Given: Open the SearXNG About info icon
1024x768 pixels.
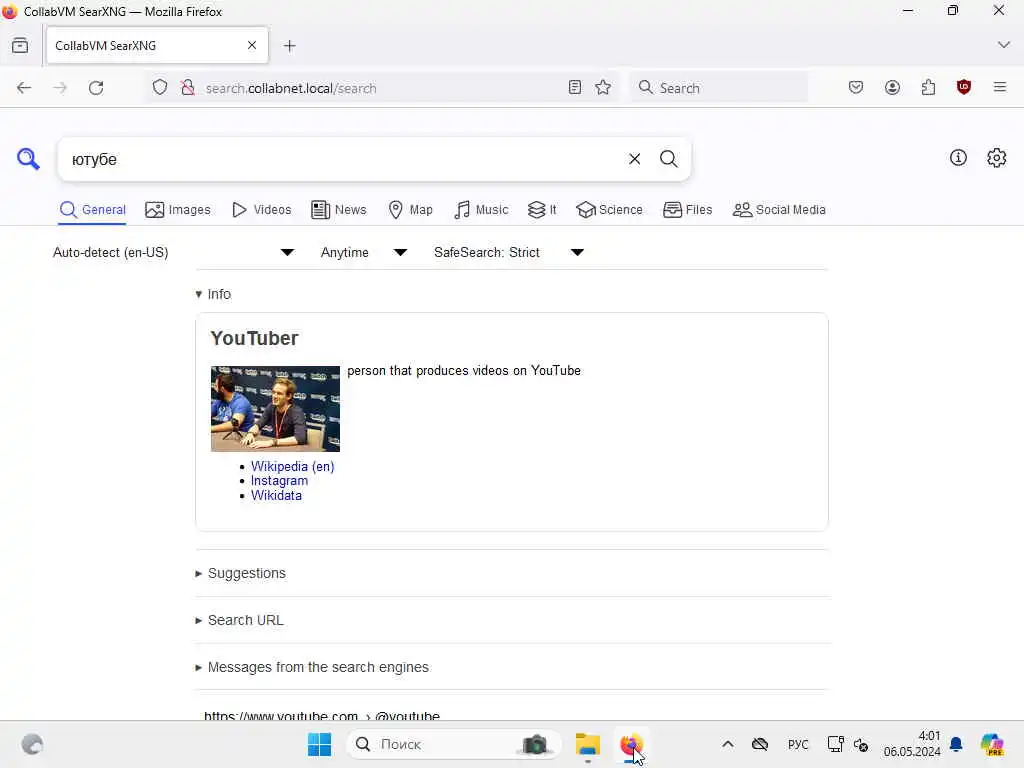Looking at the screenshot, I should coord(957,157).
